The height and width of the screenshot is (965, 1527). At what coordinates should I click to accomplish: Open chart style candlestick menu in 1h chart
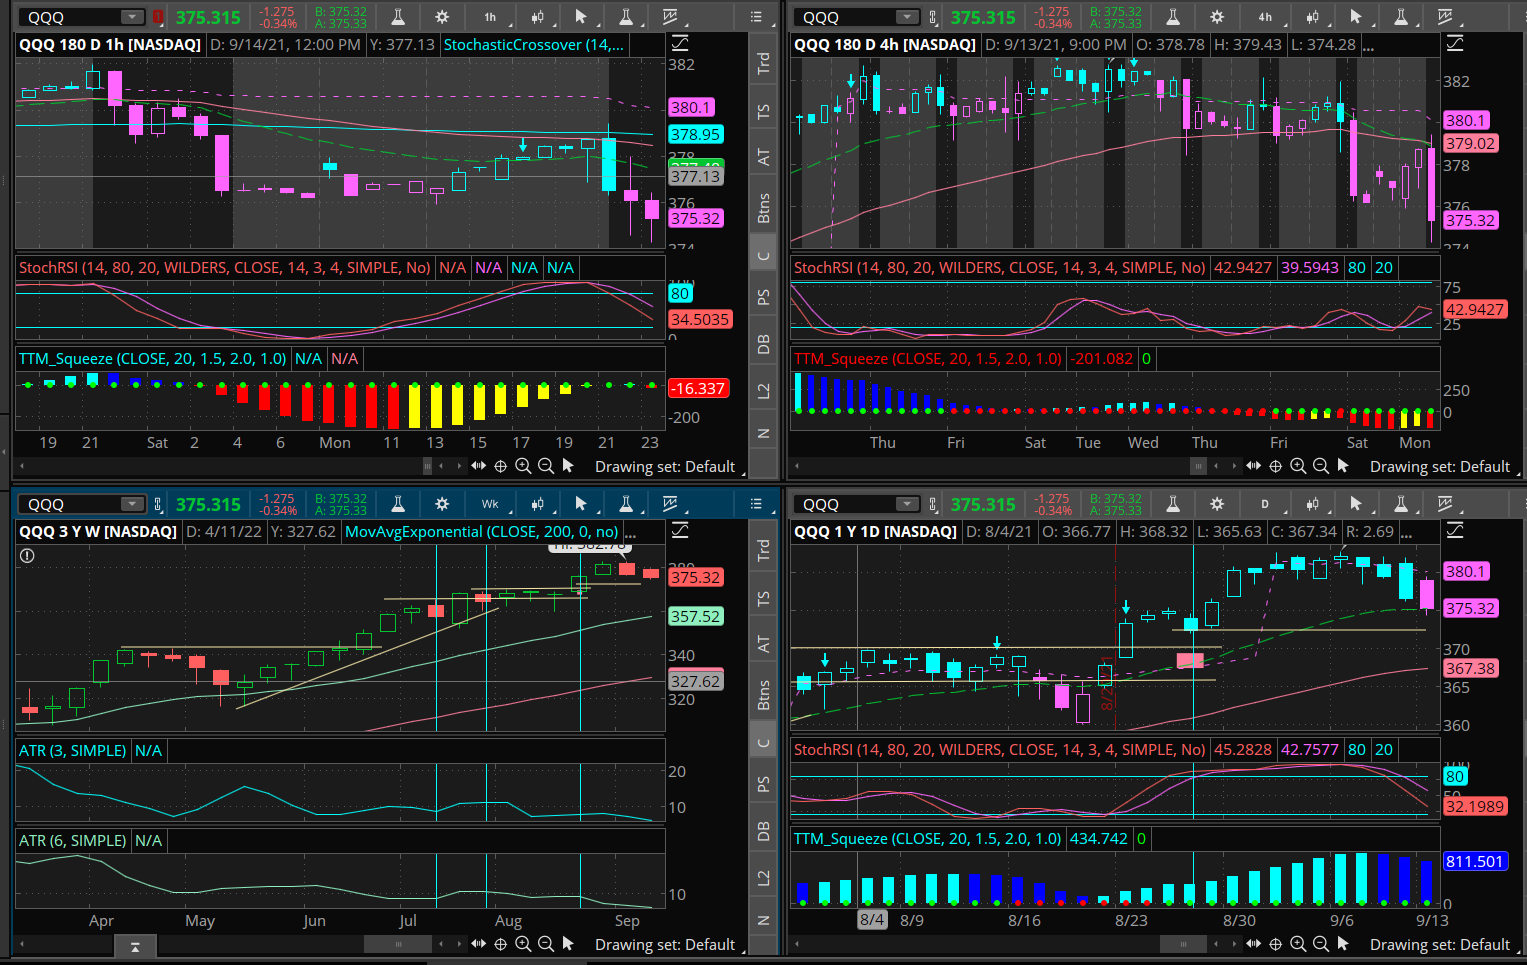(x=538, y=17)
